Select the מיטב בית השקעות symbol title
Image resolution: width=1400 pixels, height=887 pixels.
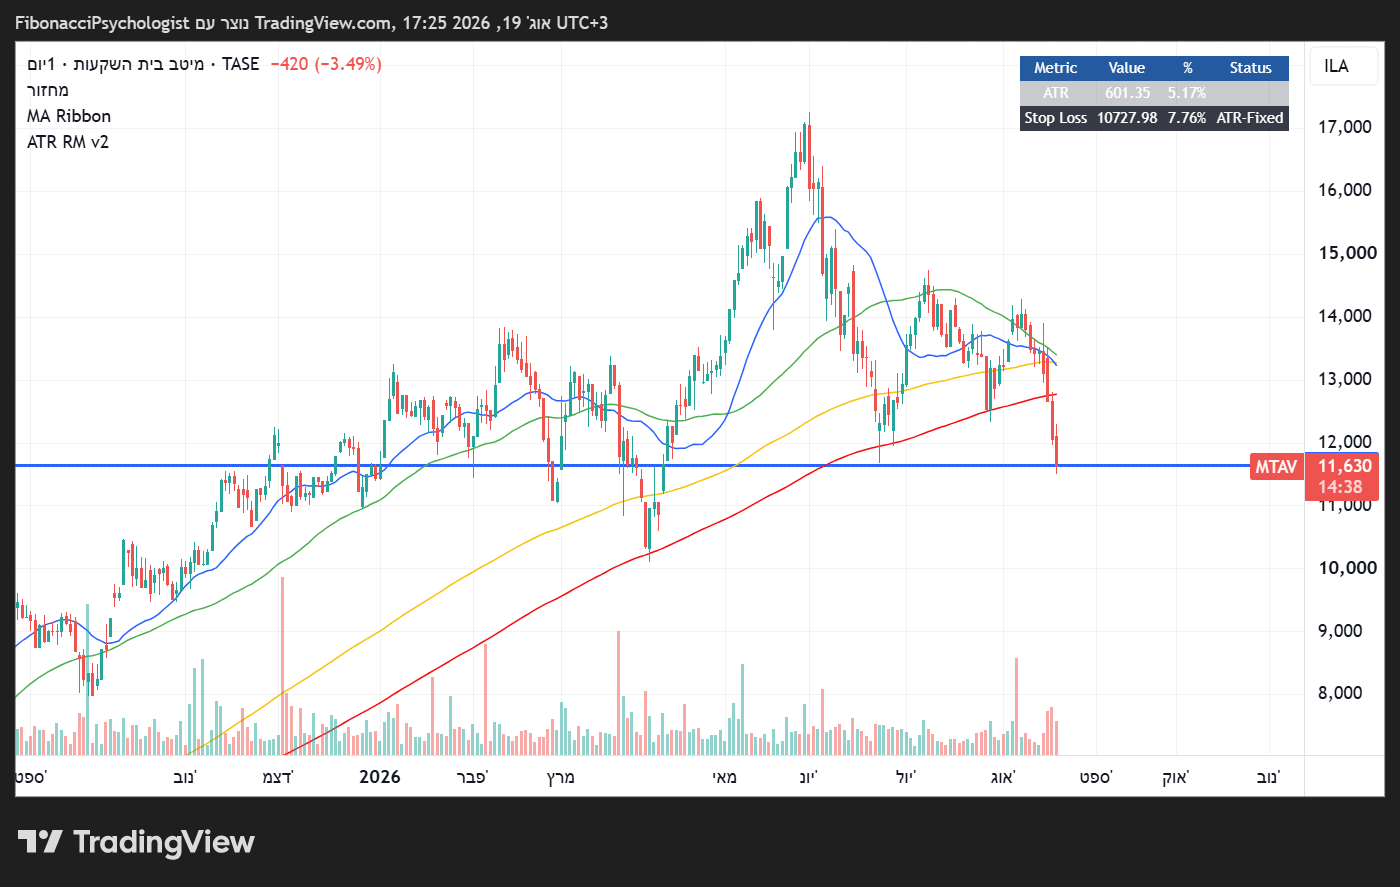coord(138,64)
